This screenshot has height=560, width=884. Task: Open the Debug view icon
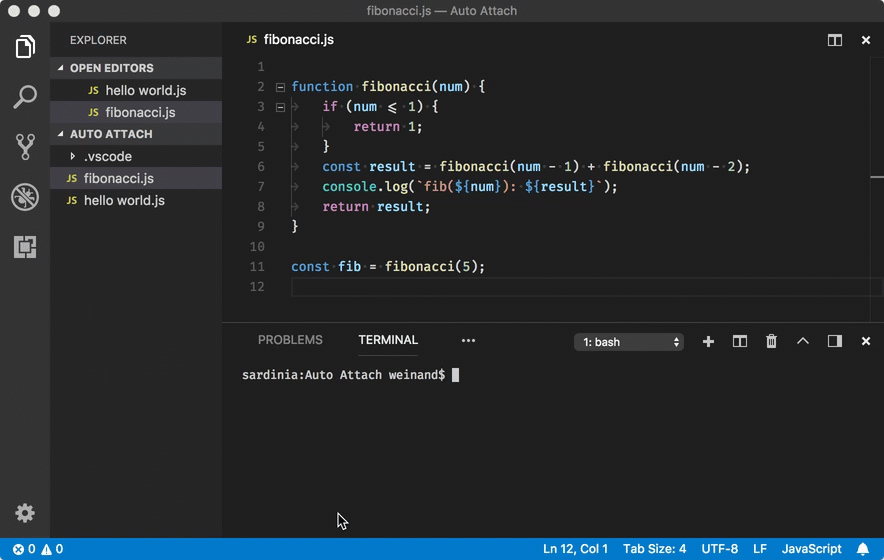pos(25,197)
